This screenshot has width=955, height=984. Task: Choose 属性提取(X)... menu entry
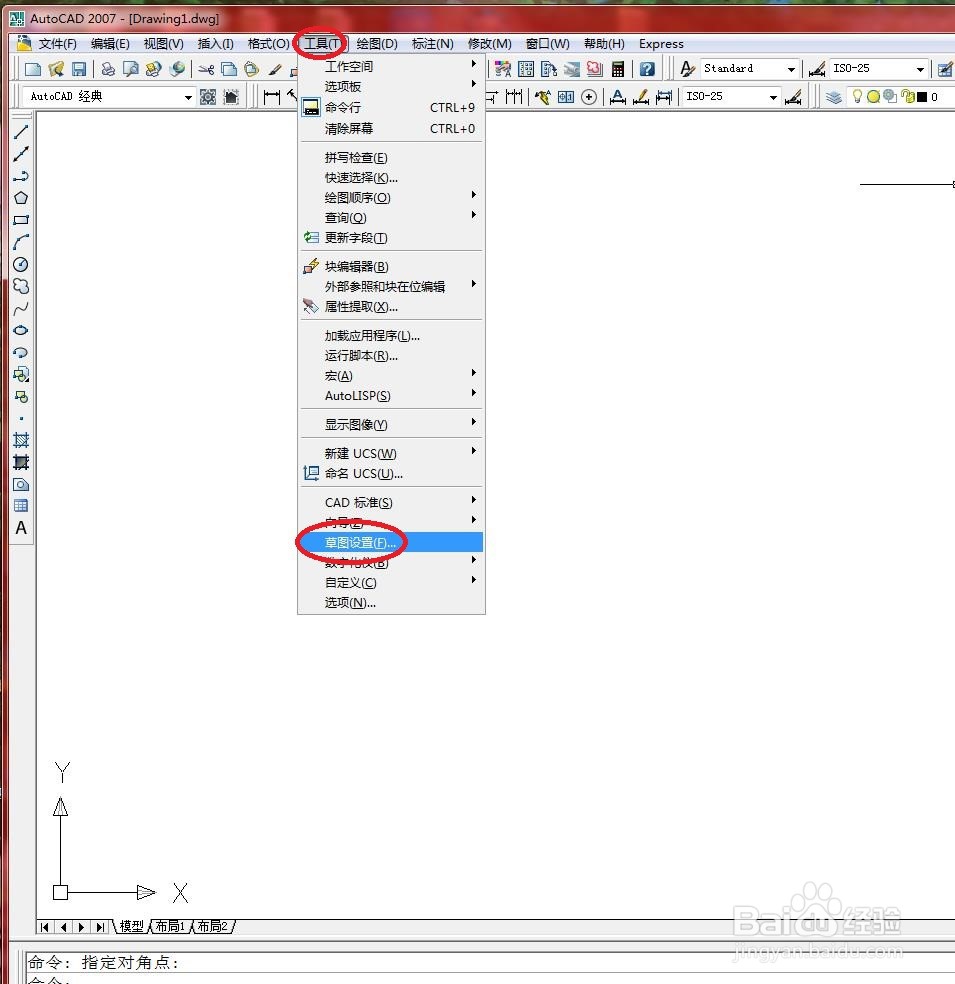tap(391, 307)
